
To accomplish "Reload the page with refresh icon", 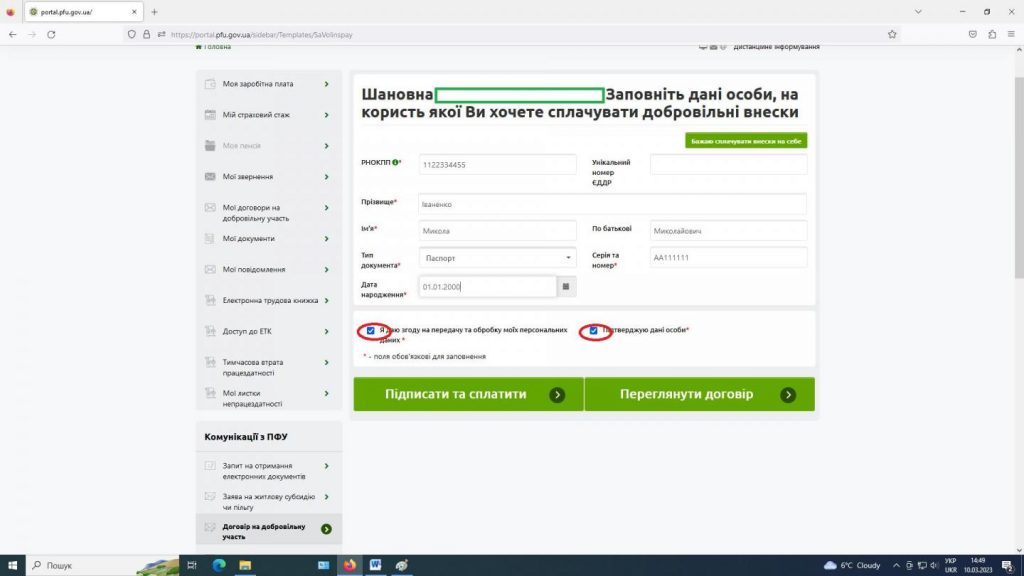I will coord(51,35).
